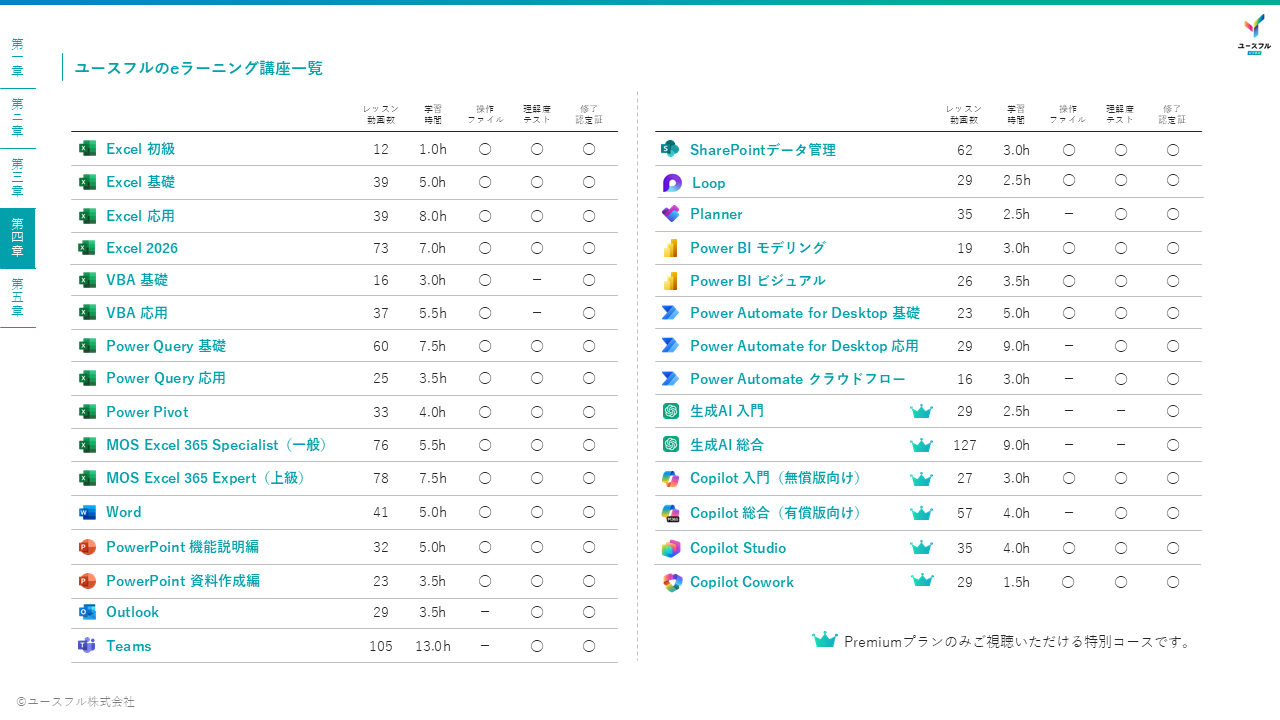Viewport: 1280px width, 720px height.
Task: Click the icon next to Power Pivot
Action: click(87, 412)
